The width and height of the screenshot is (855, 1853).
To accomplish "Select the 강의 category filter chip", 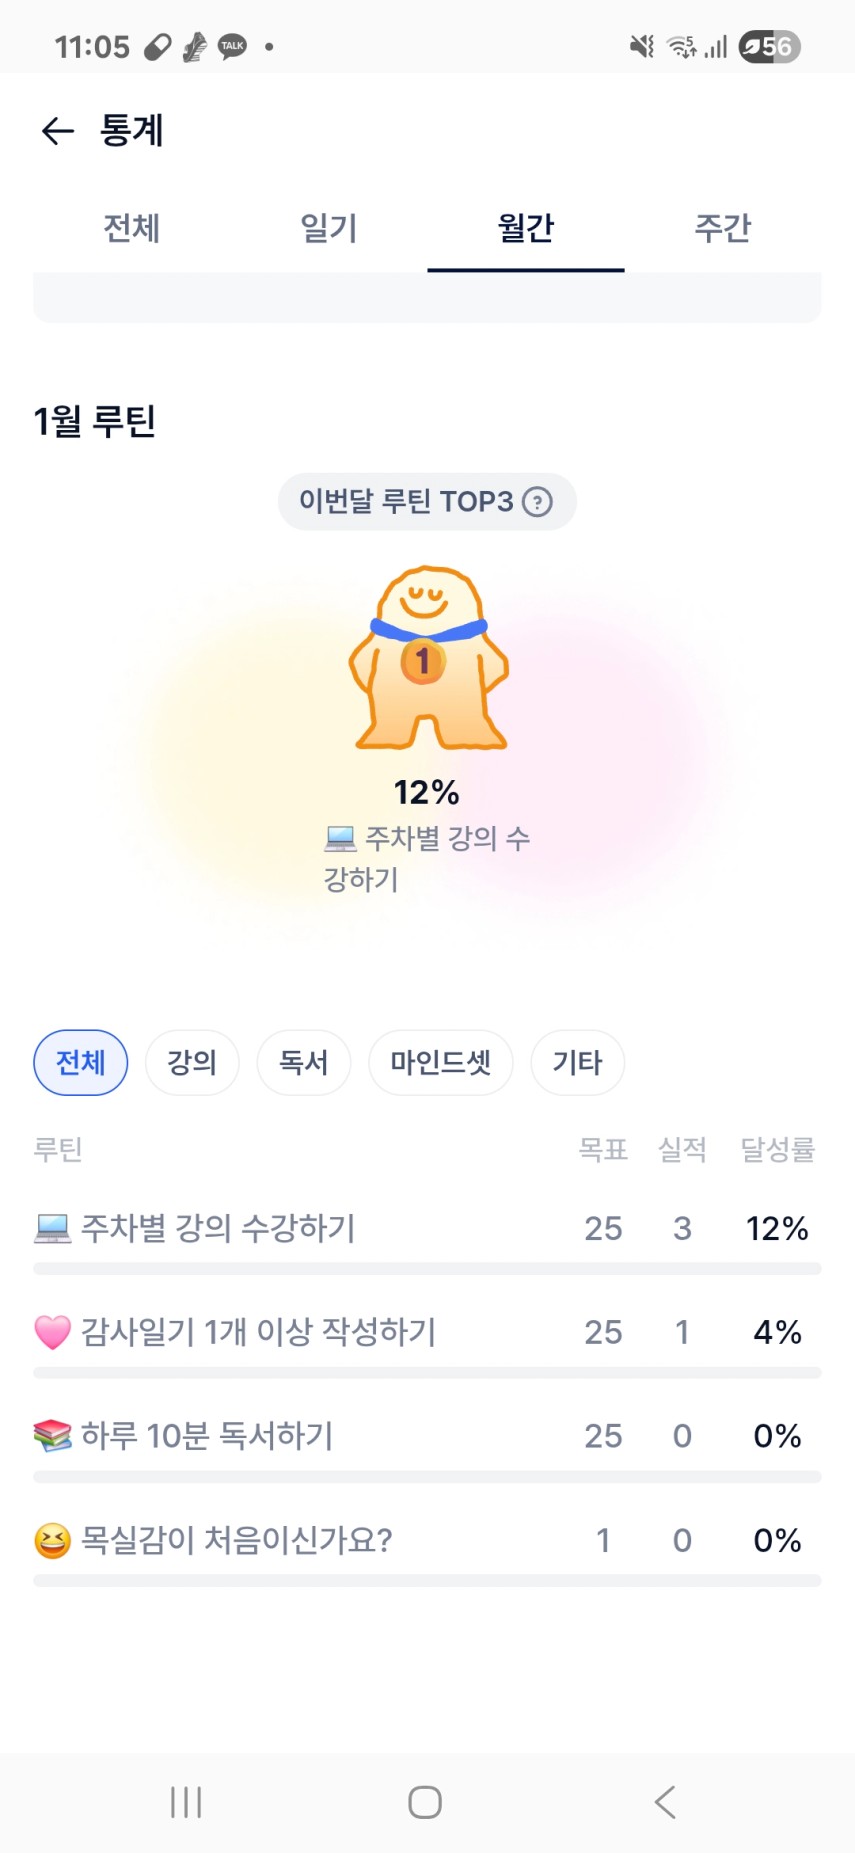I will pos(192,1062).
